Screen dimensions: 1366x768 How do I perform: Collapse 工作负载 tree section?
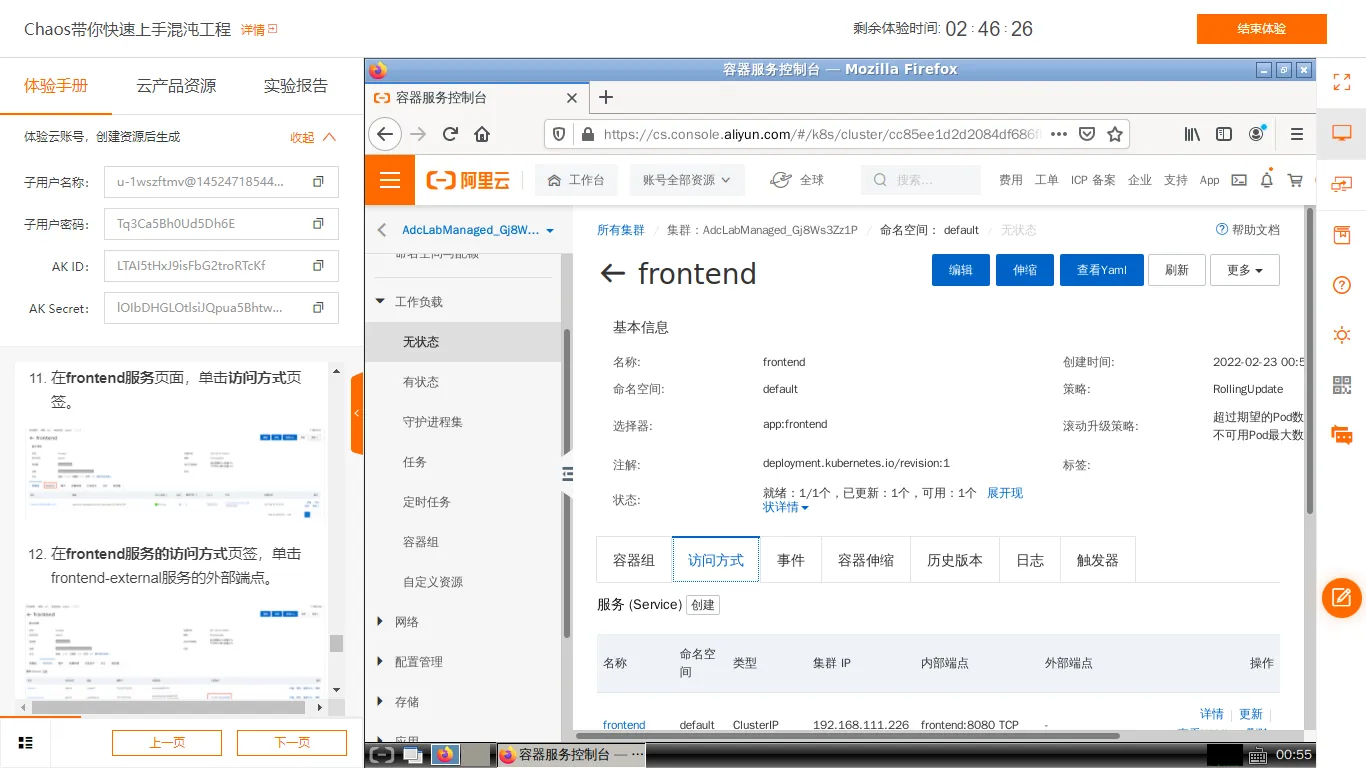(380, 301)
